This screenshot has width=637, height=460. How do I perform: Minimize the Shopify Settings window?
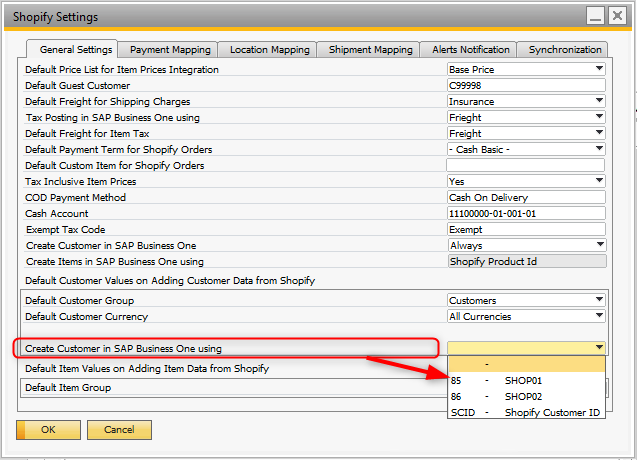point(595,15)
